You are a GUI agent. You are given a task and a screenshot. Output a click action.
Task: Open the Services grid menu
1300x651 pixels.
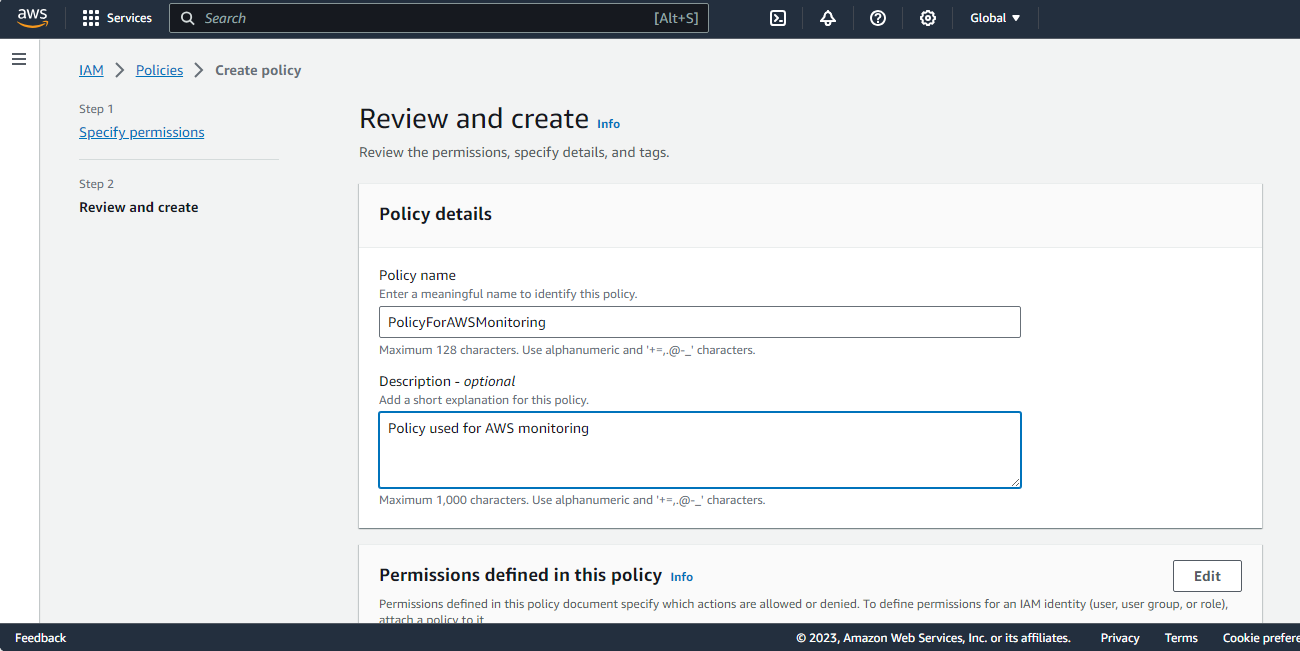[x=91, y=18]
